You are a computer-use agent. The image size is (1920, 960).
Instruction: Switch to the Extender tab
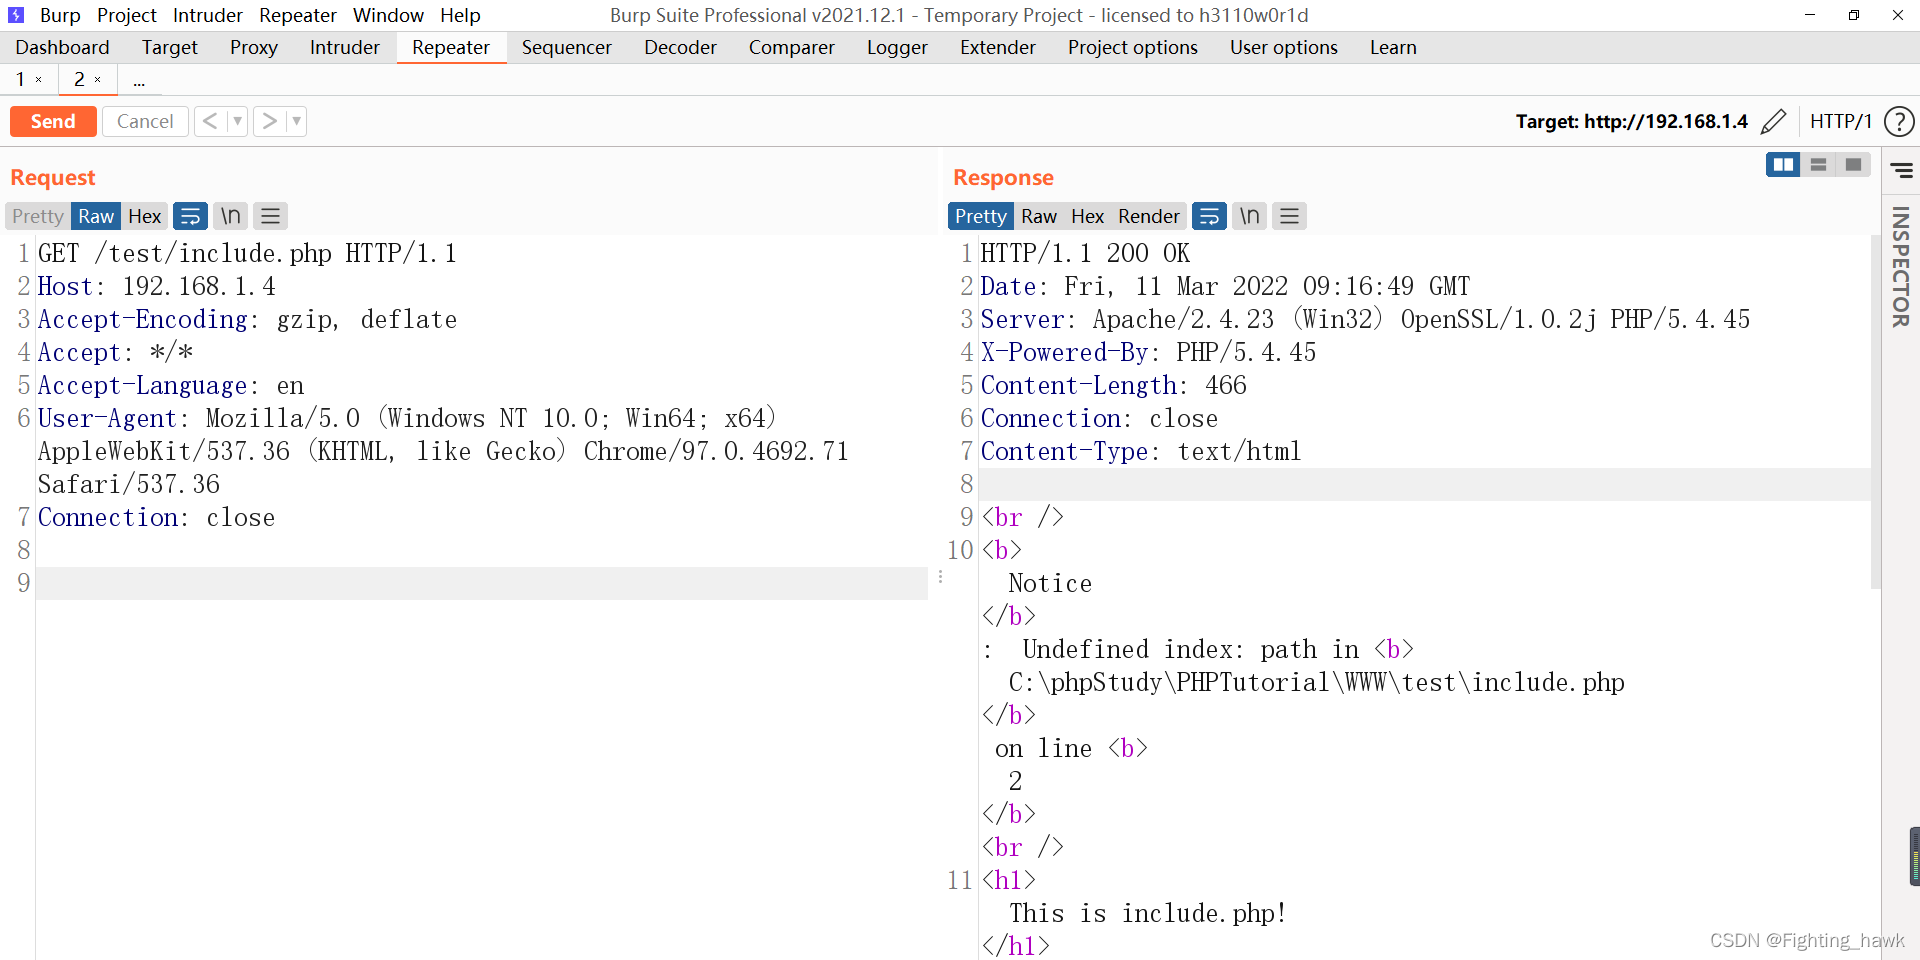998,47
